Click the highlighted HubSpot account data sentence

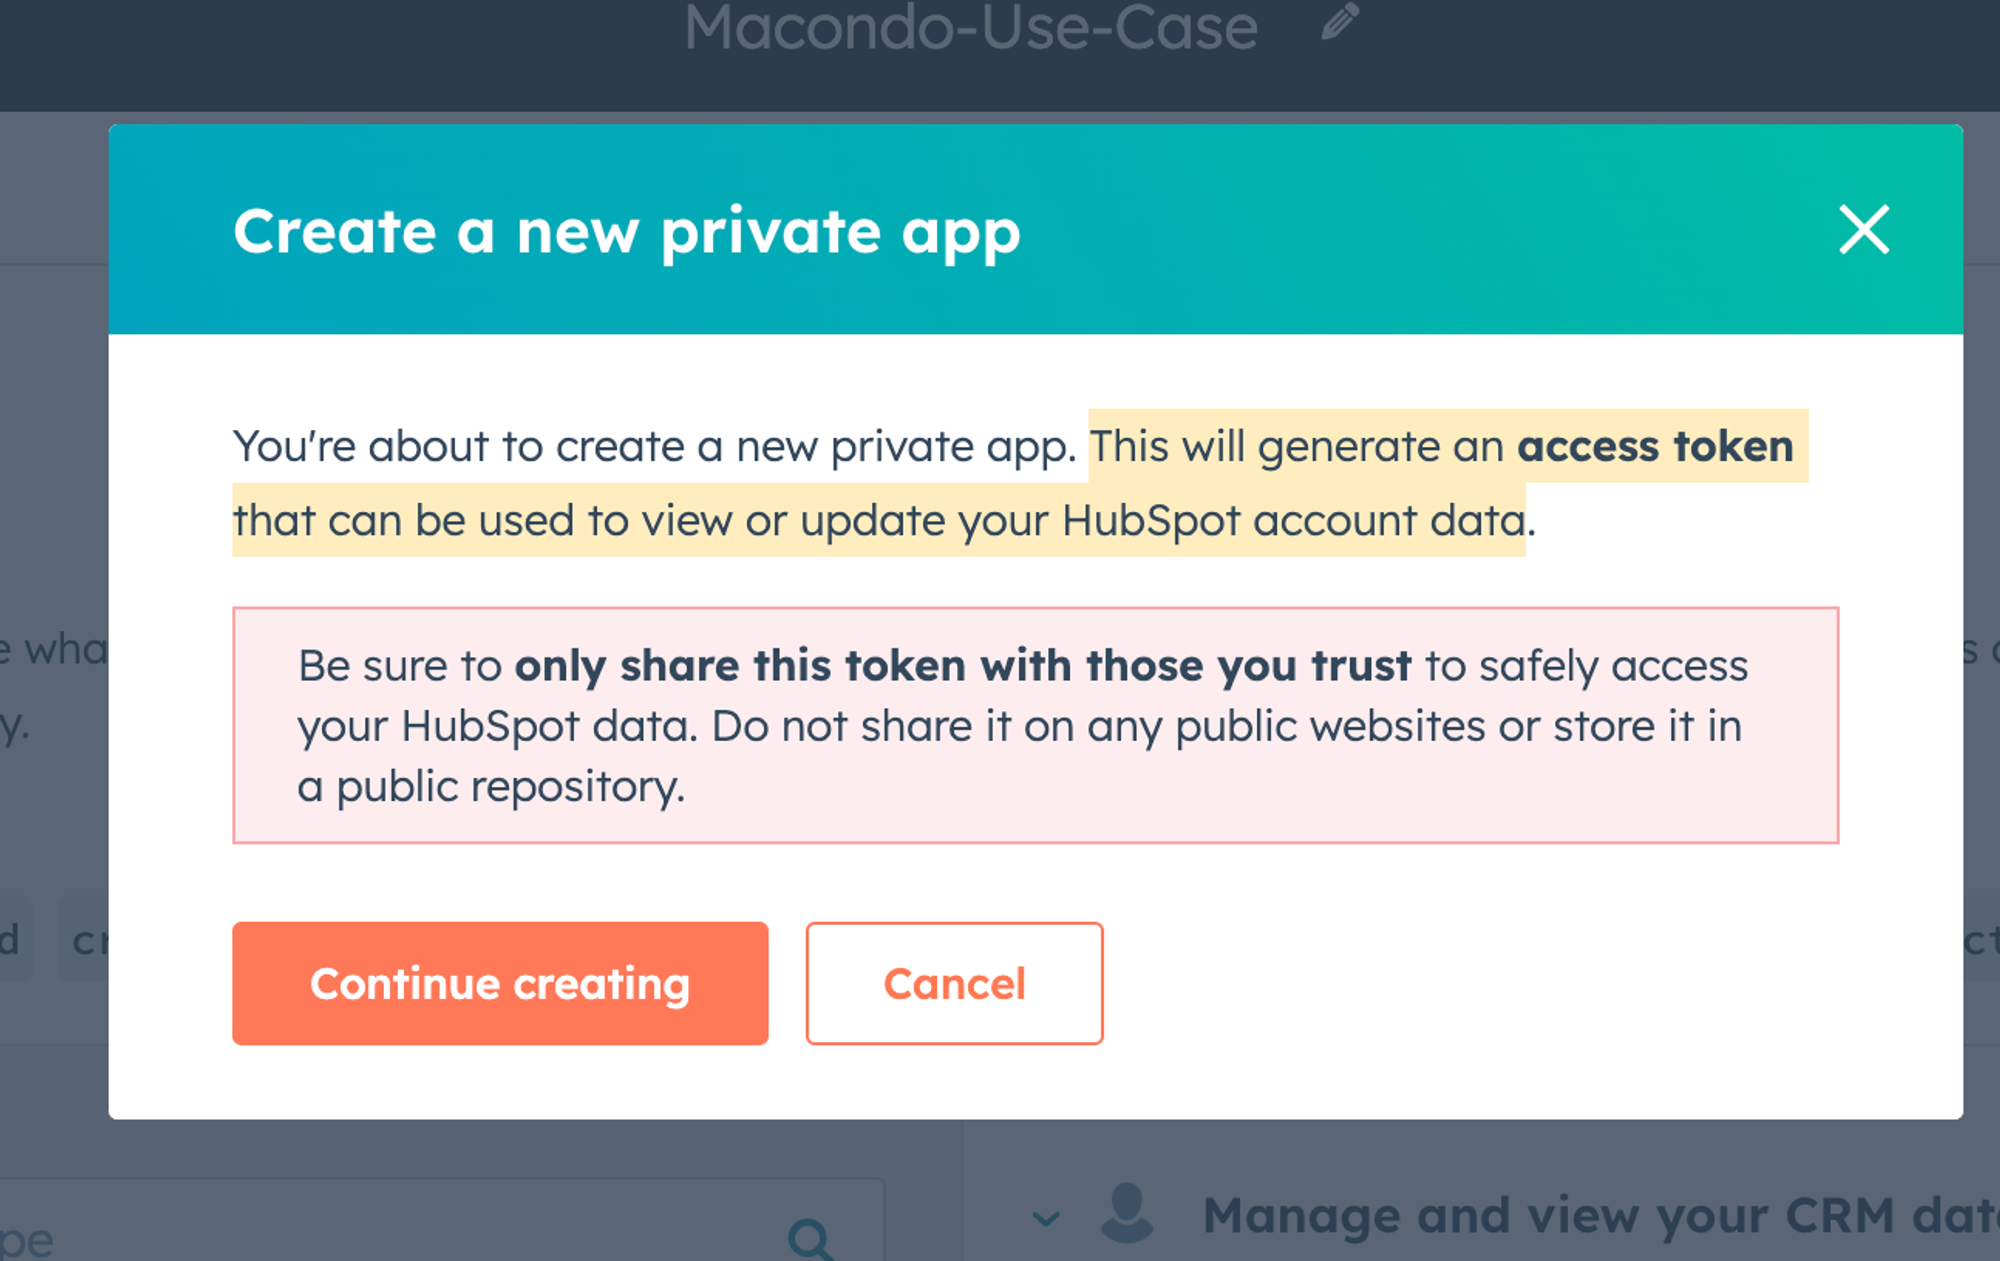pos(878,521)
